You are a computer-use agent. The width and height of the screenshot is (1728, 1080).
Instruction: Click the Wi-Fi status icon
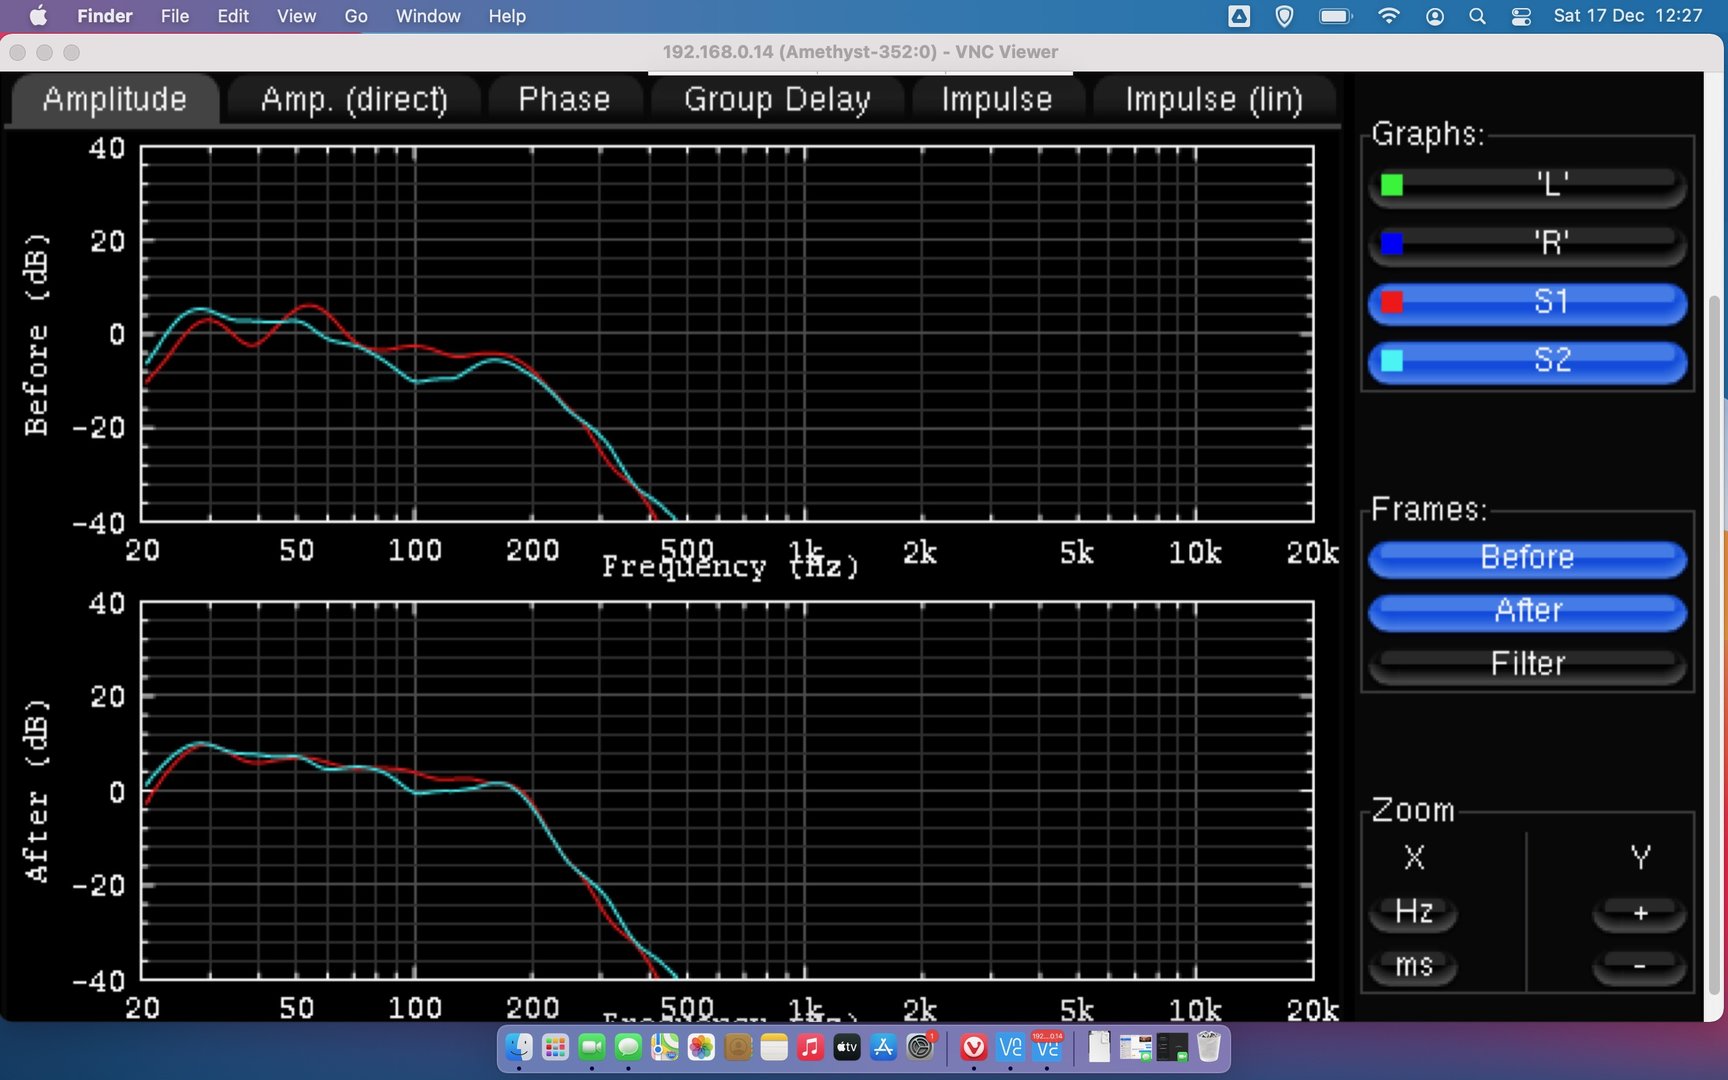point(1388,16)
